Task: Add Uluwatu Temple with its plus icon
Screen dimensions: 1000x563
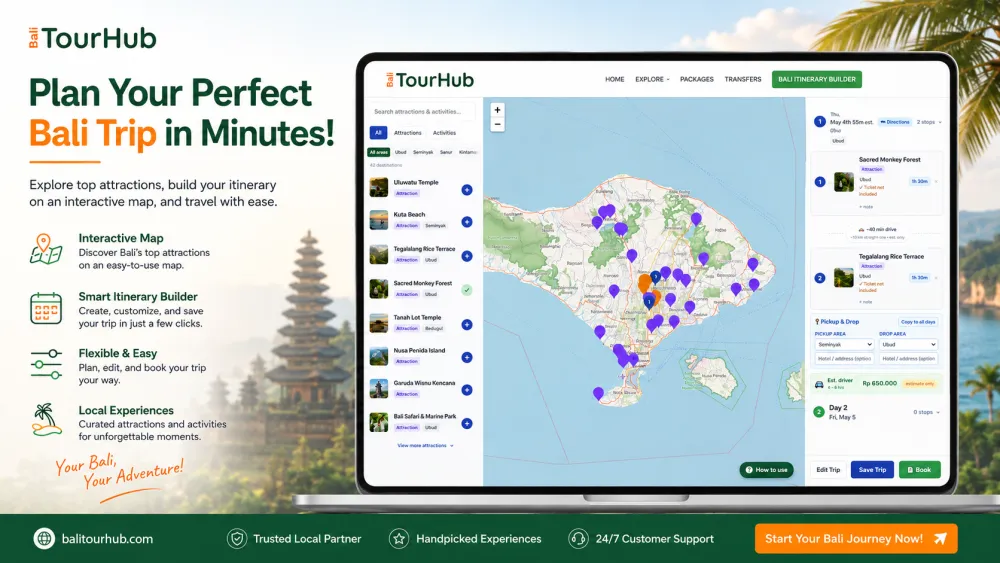Action: click(467, 190)
